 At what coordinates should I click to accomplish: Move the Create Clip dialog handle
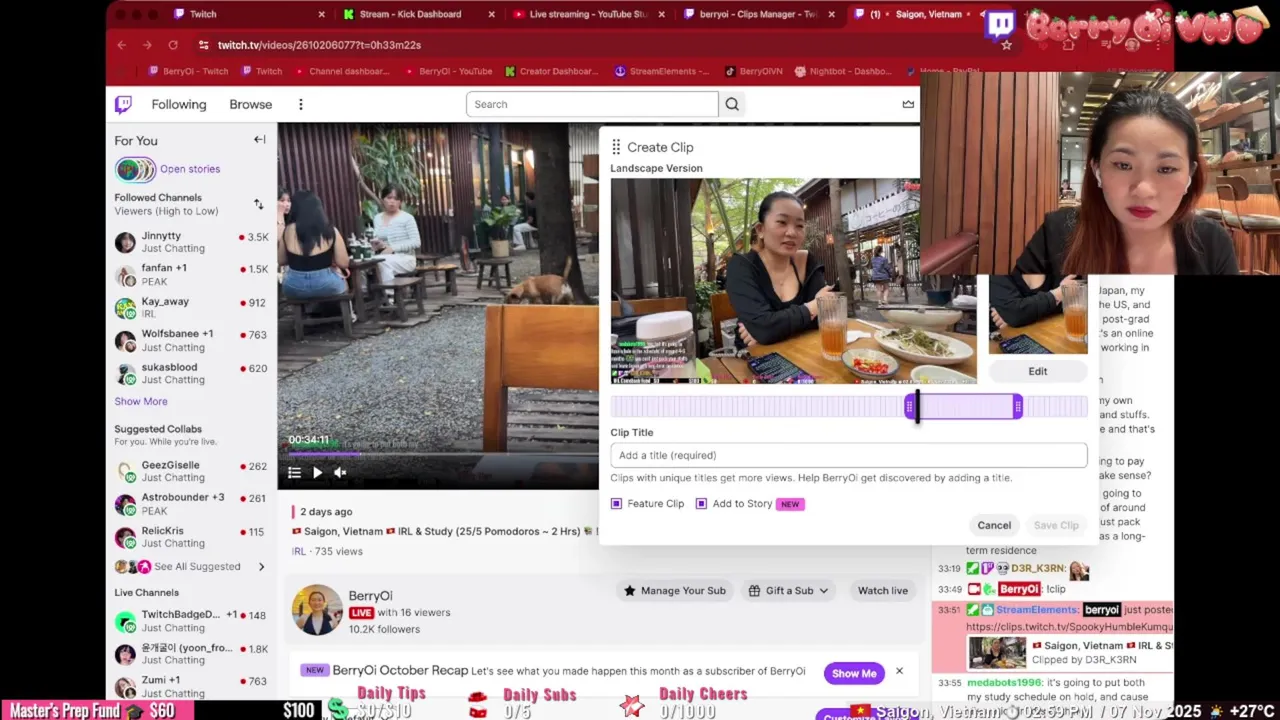coord(616,147)
